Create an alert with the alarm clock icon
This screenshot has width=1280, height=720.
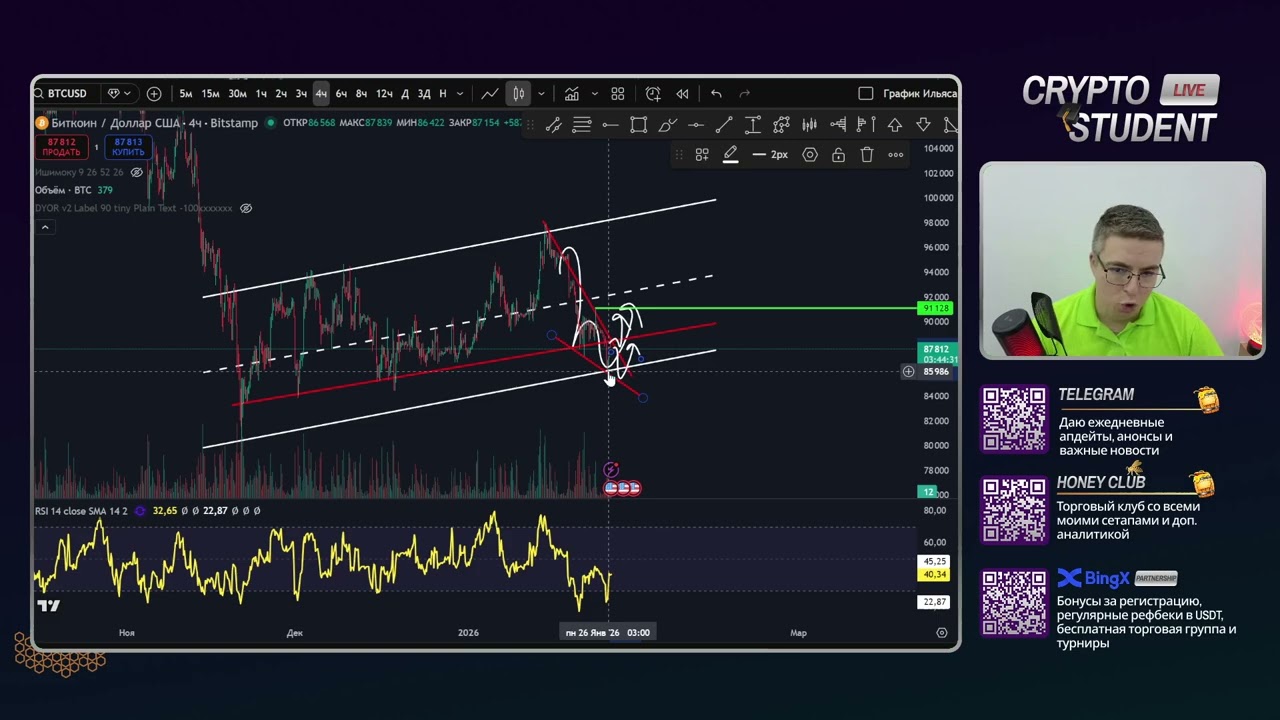(x=653, y=93)
